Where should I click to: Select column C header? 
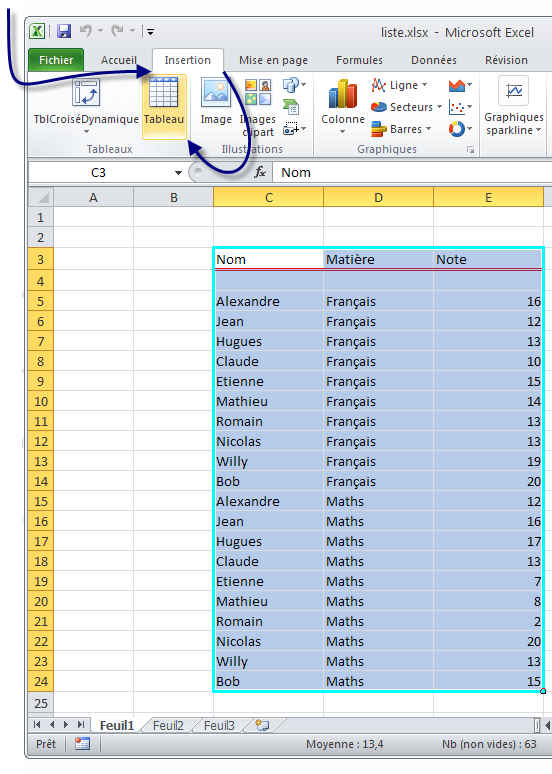pyautogui.click(x=269, y=197)
